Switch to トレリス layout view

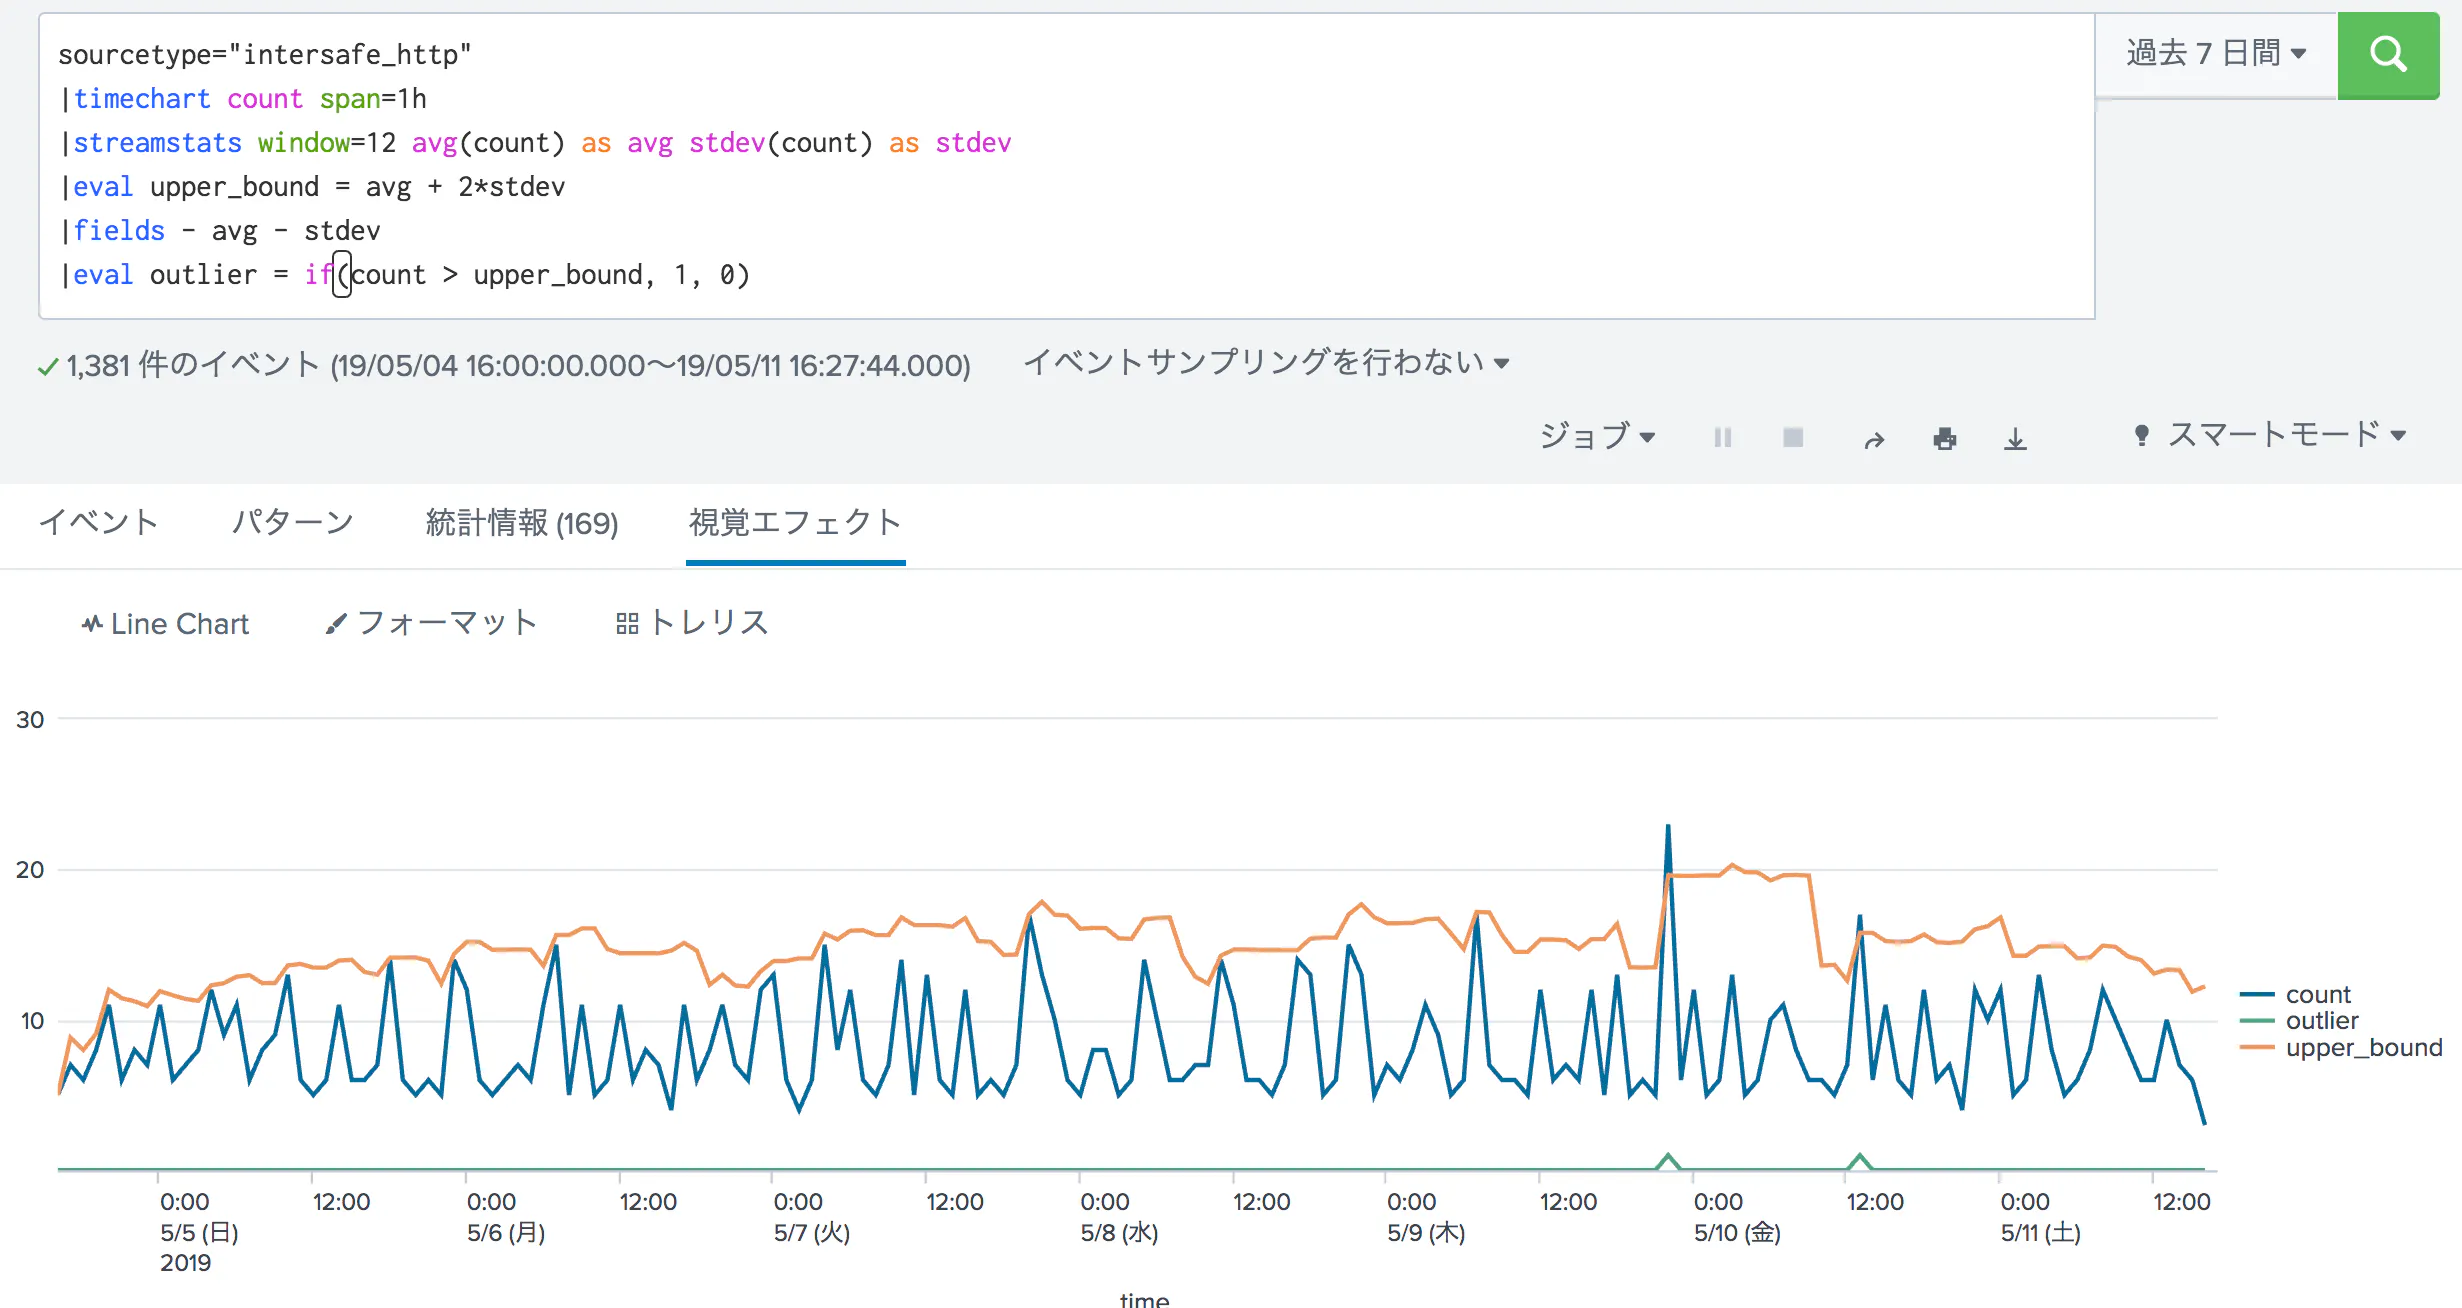point(693,623)
